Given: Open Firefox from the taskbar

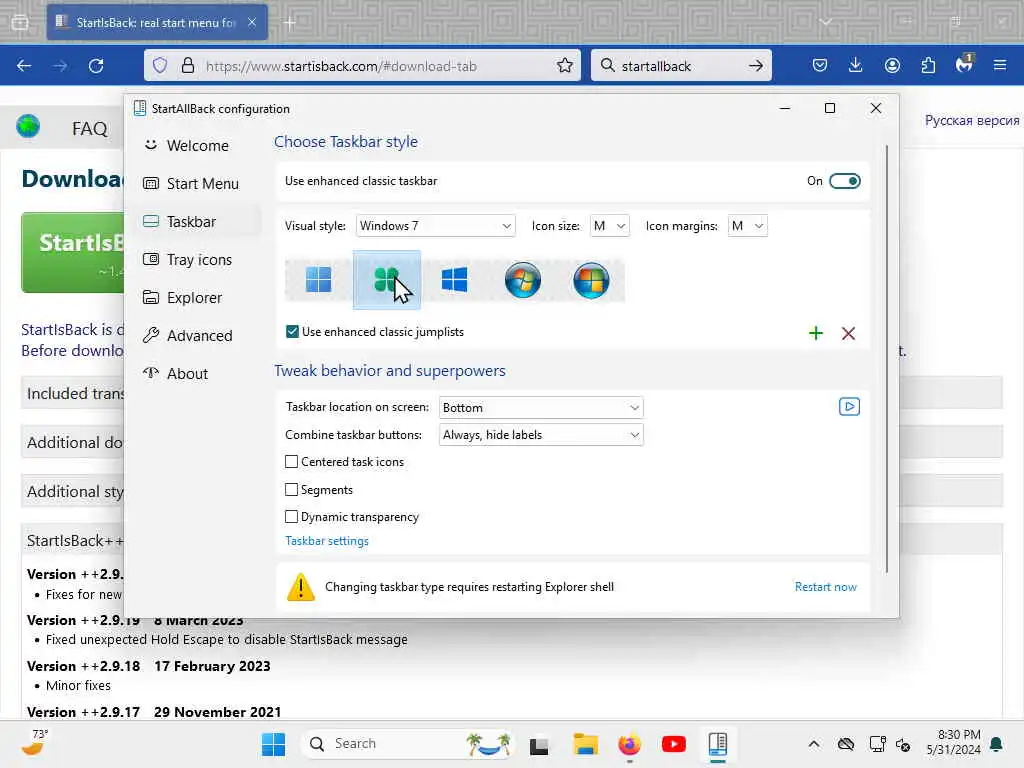Looking at the screenshot, I should (x=630, y=744).
